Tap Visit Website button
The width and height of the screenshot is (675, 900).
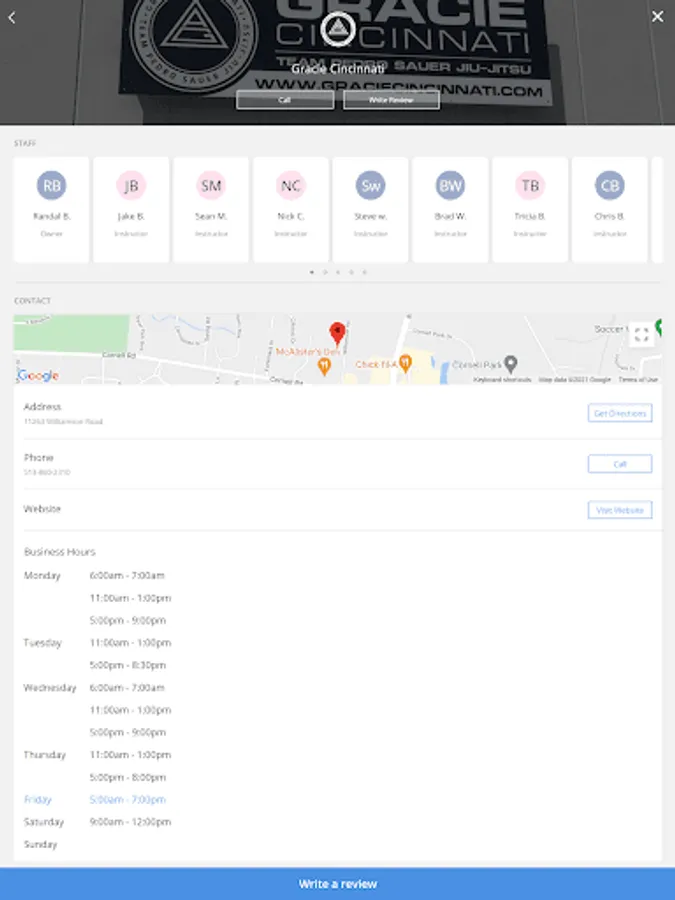pyautogui.click(x=620, y=510)
